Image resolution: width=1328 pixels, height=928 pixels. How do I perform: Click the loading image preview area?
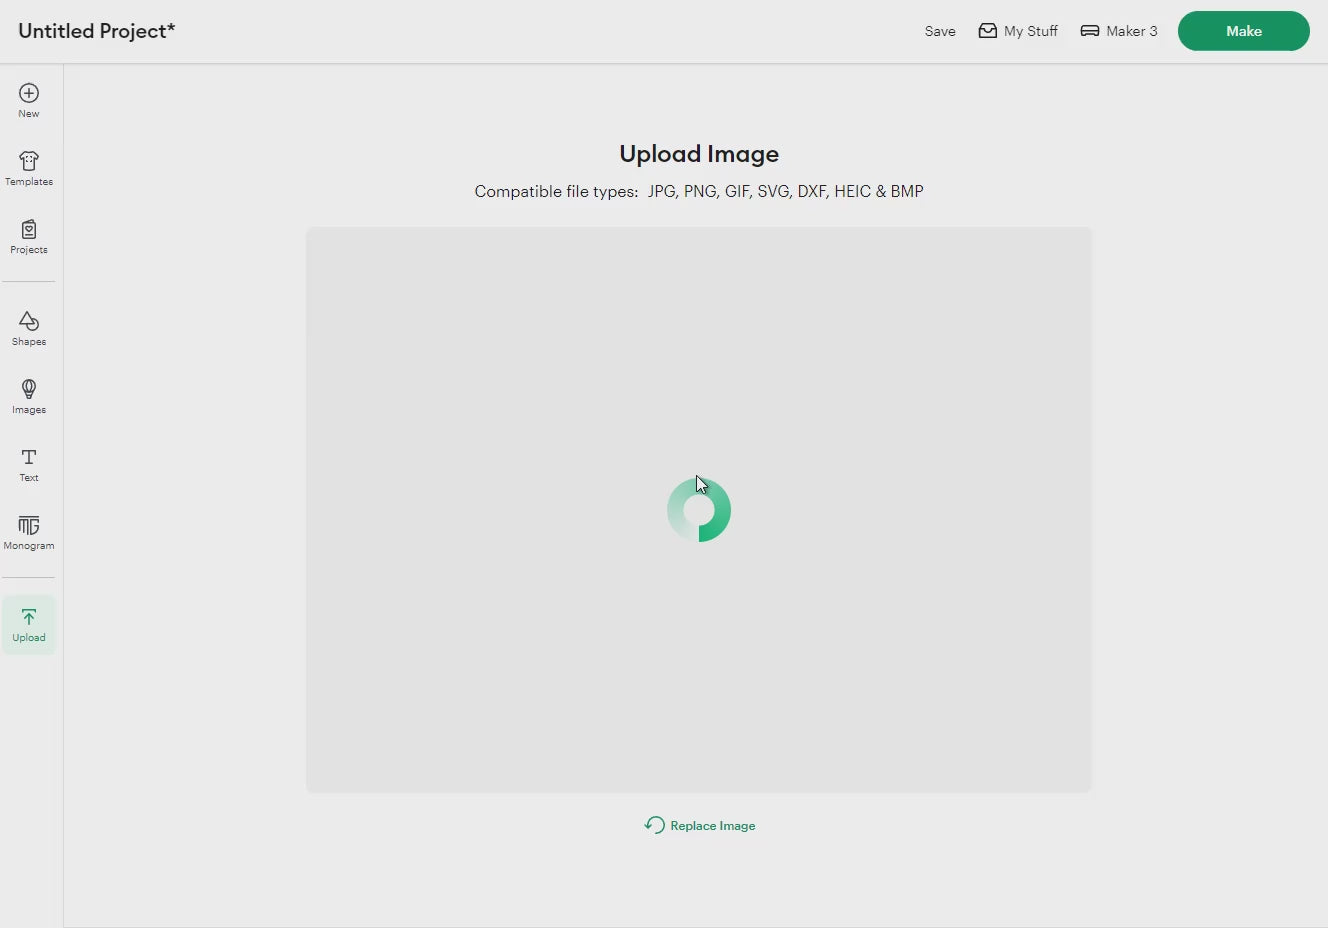pos(699,510)
